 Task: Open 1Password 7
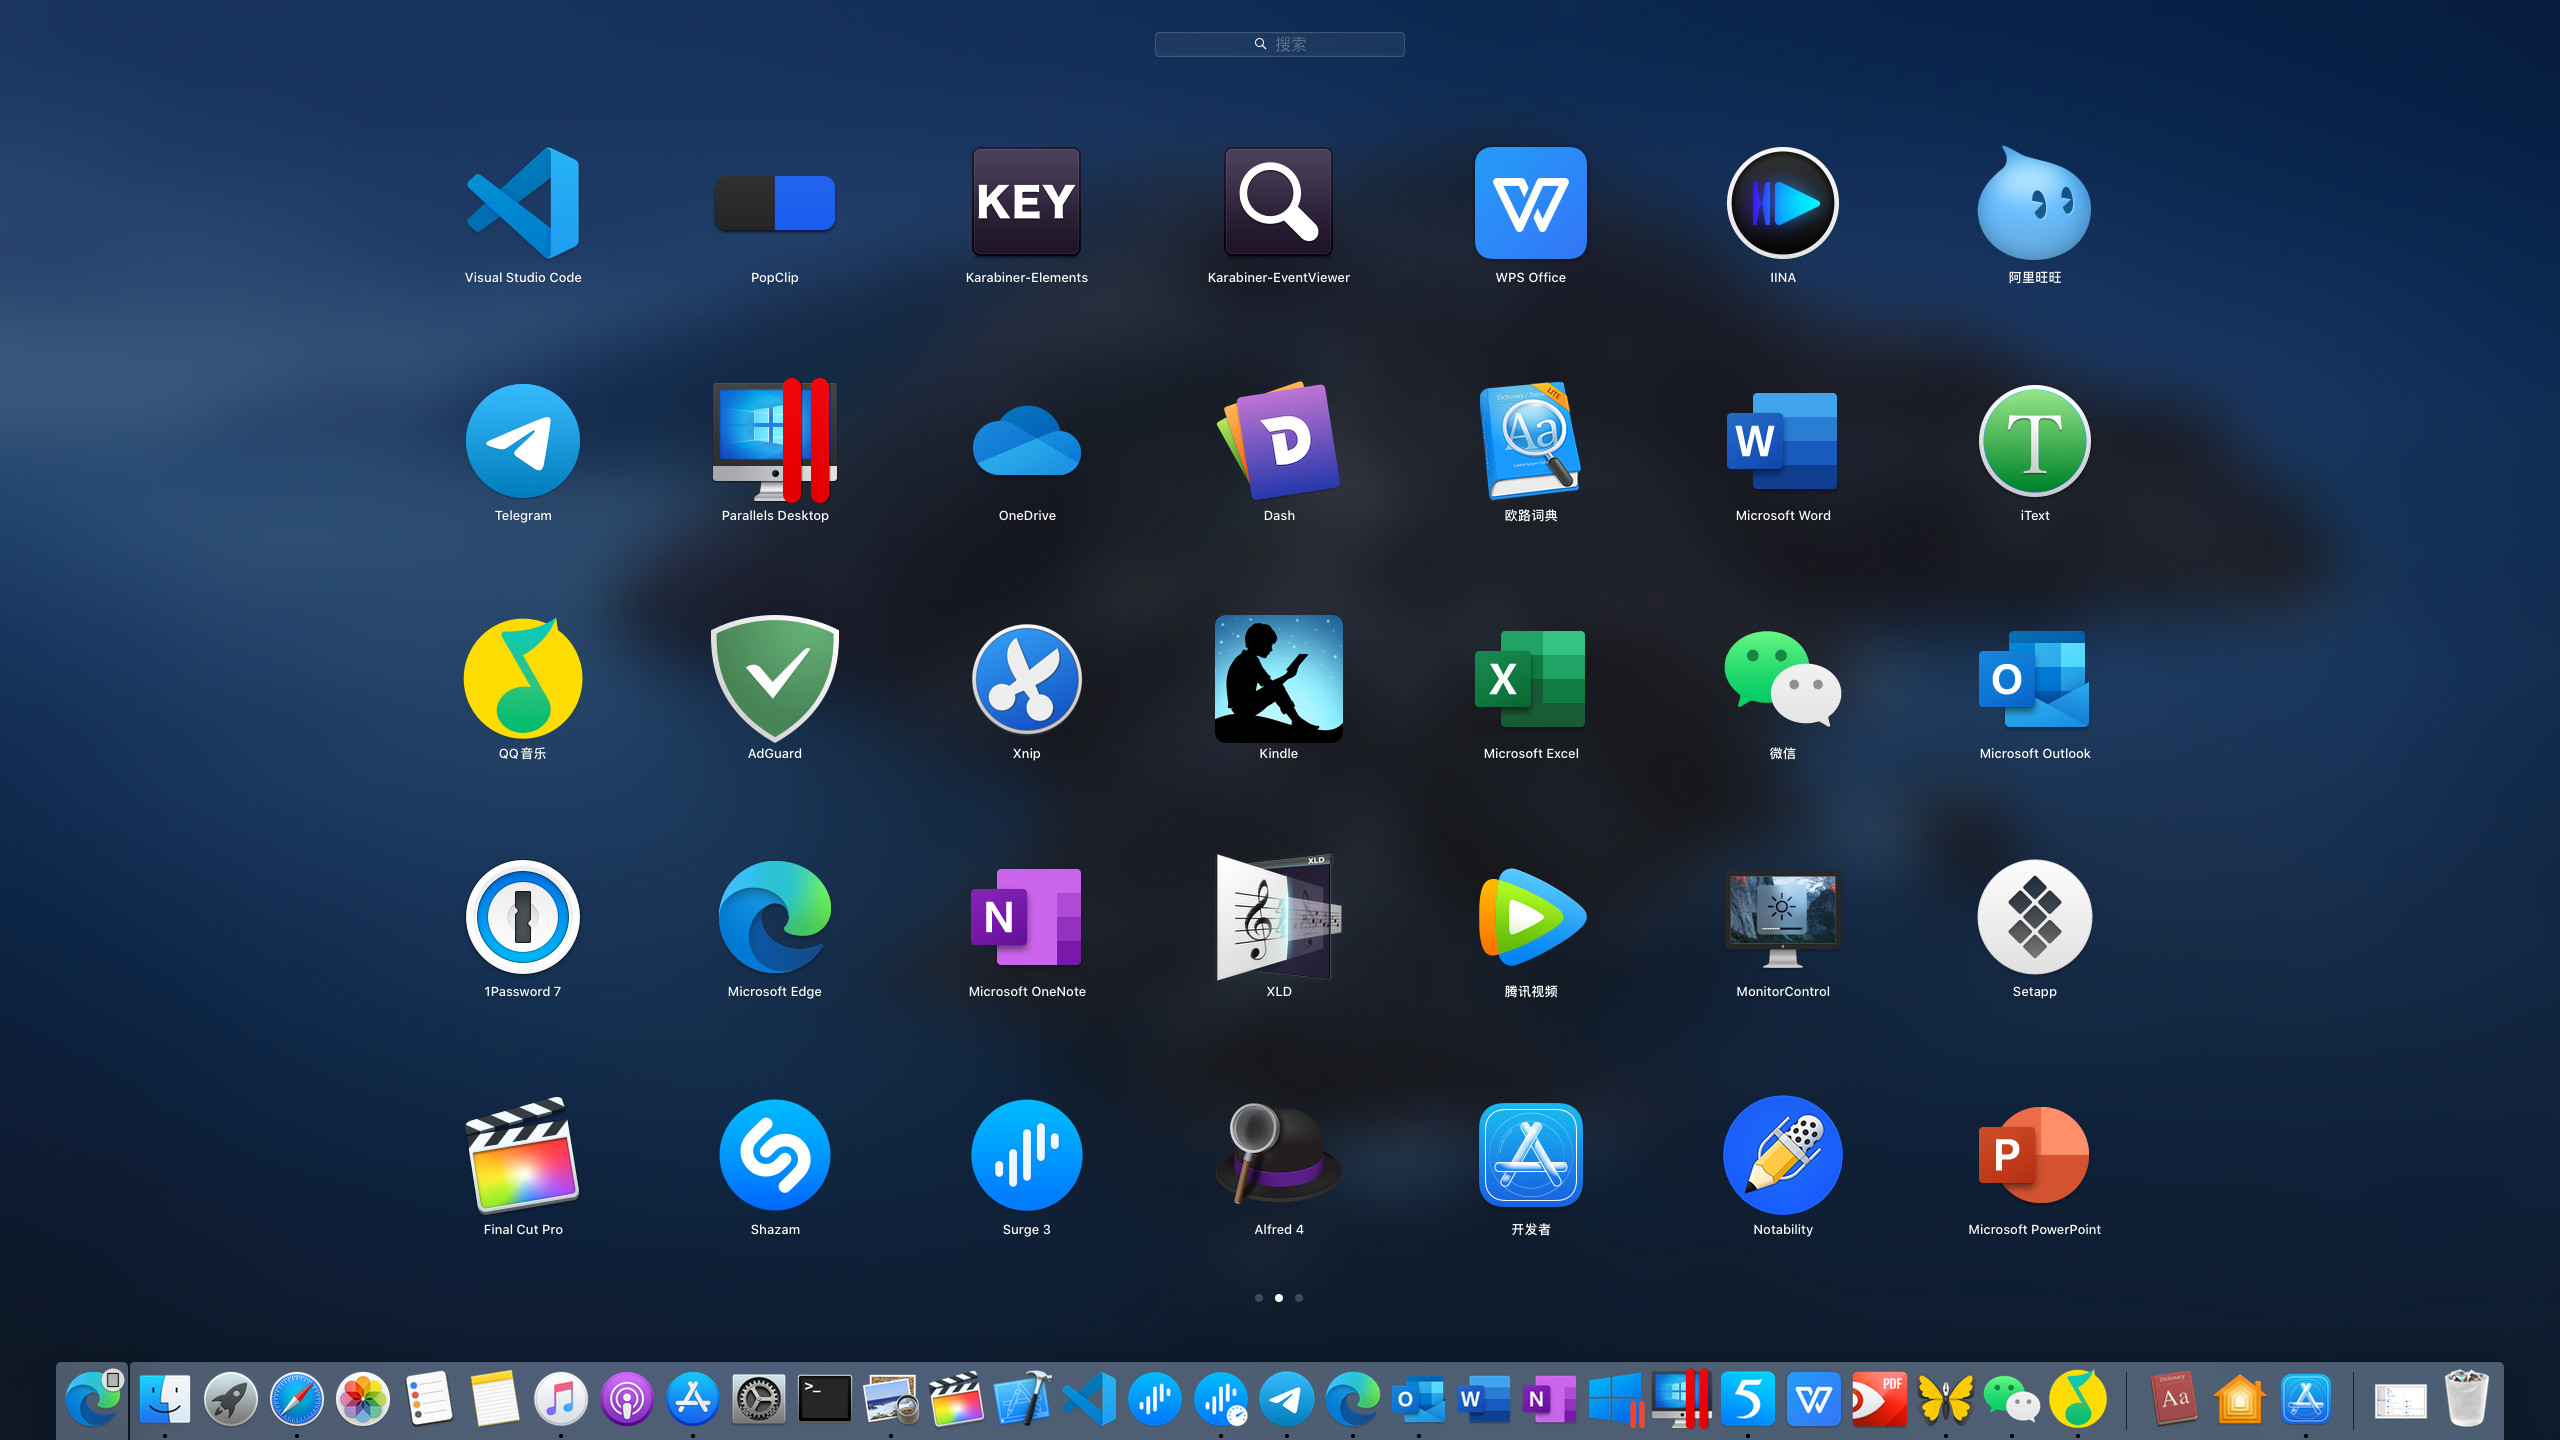pyautogui.click(x=523, y=917)
